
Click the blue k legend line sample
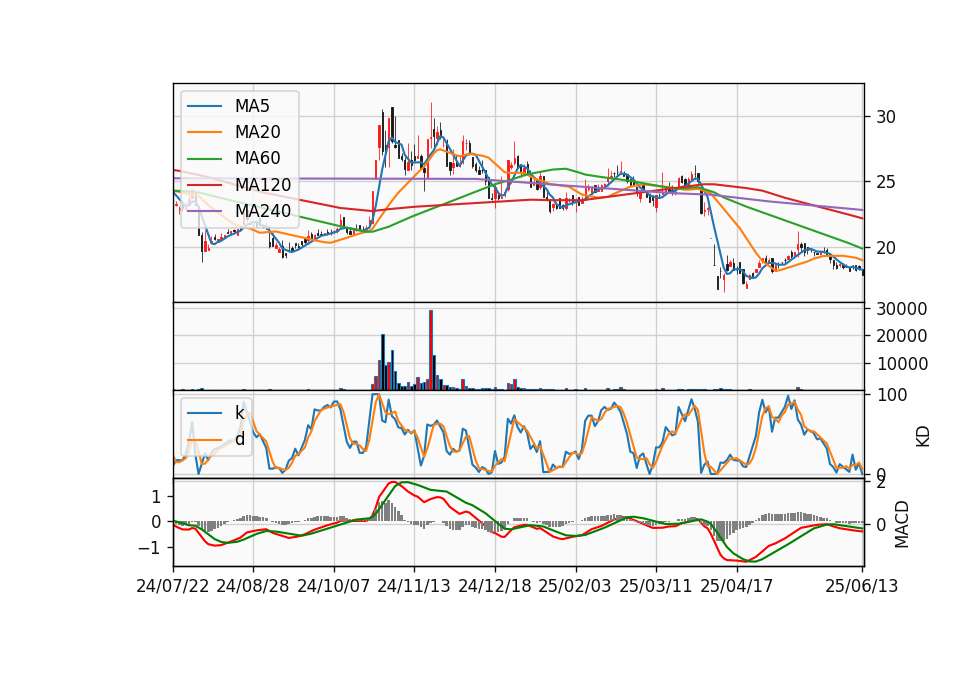pos(204,413)
